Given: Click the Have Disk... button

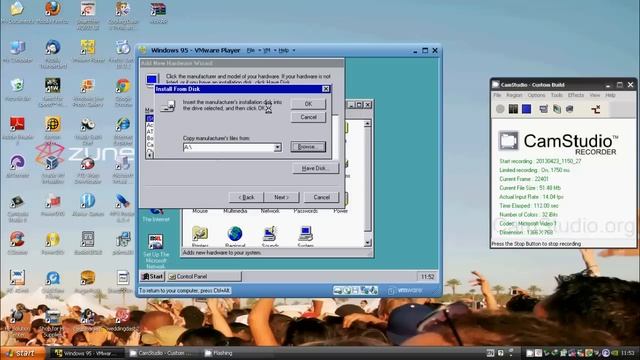Looking at the screenshot, I should point(316,168).
